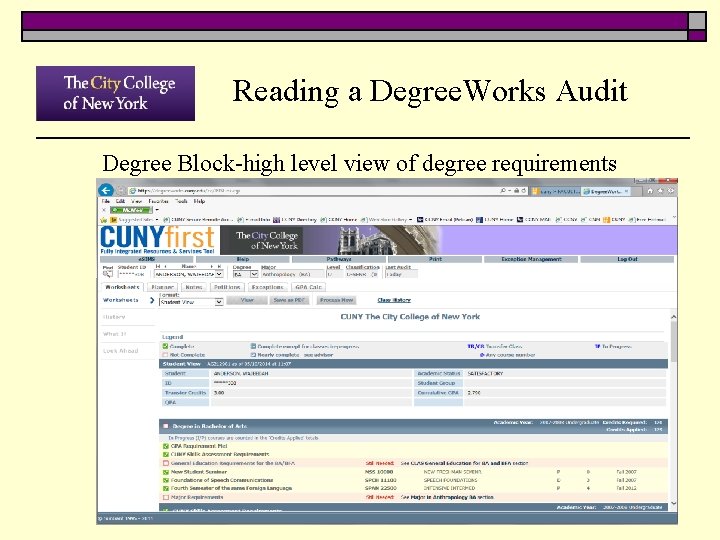Click the green Complete legend checkbox icon
This screenshot has width=720, height=540.
point(165,346)
